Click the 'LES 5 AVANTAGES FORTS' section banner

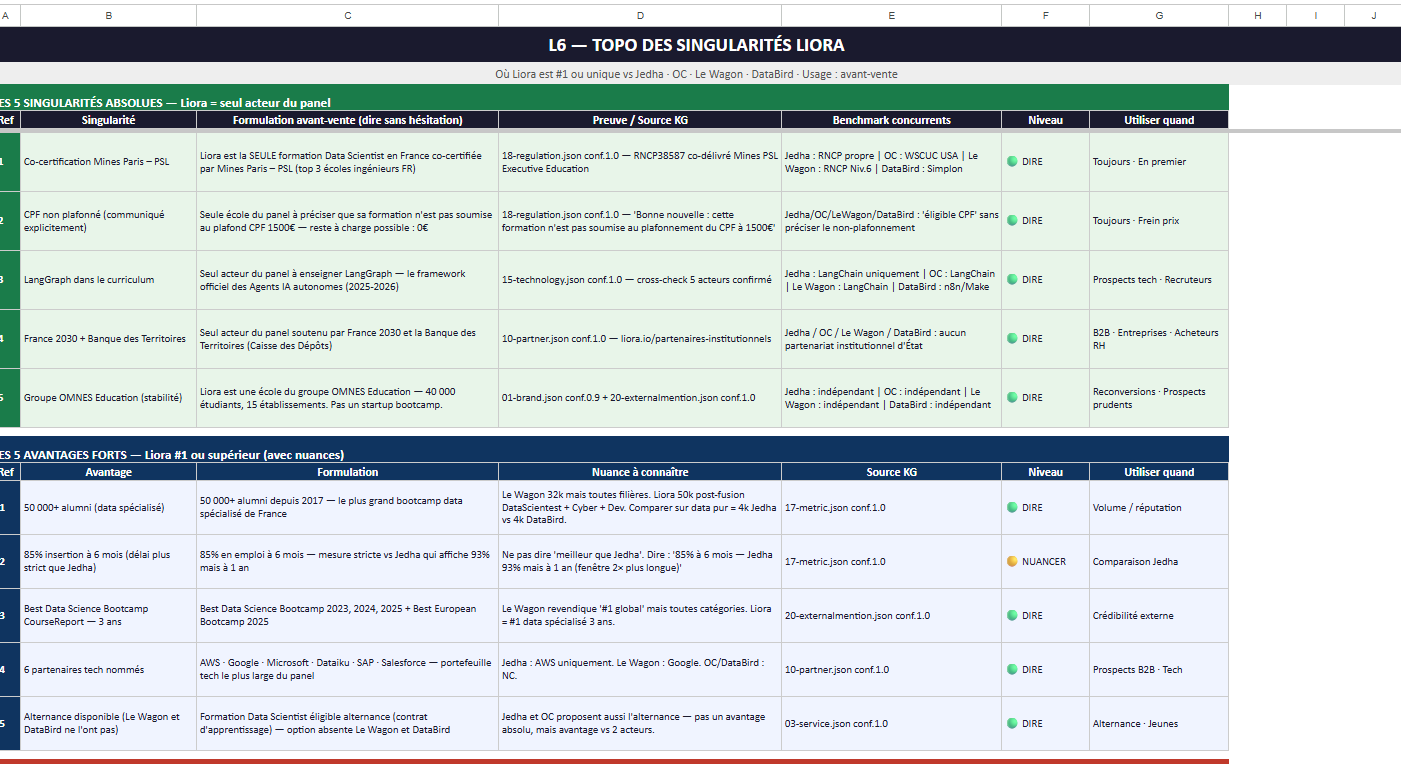tap(614, 454)
